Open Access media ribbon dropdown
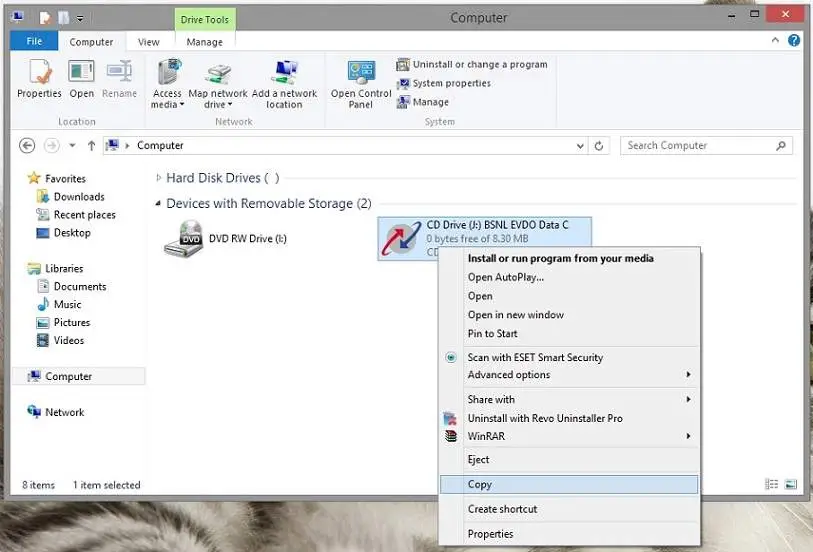The height and width of the screenshot is (552, 813). [x=167, y=83]
